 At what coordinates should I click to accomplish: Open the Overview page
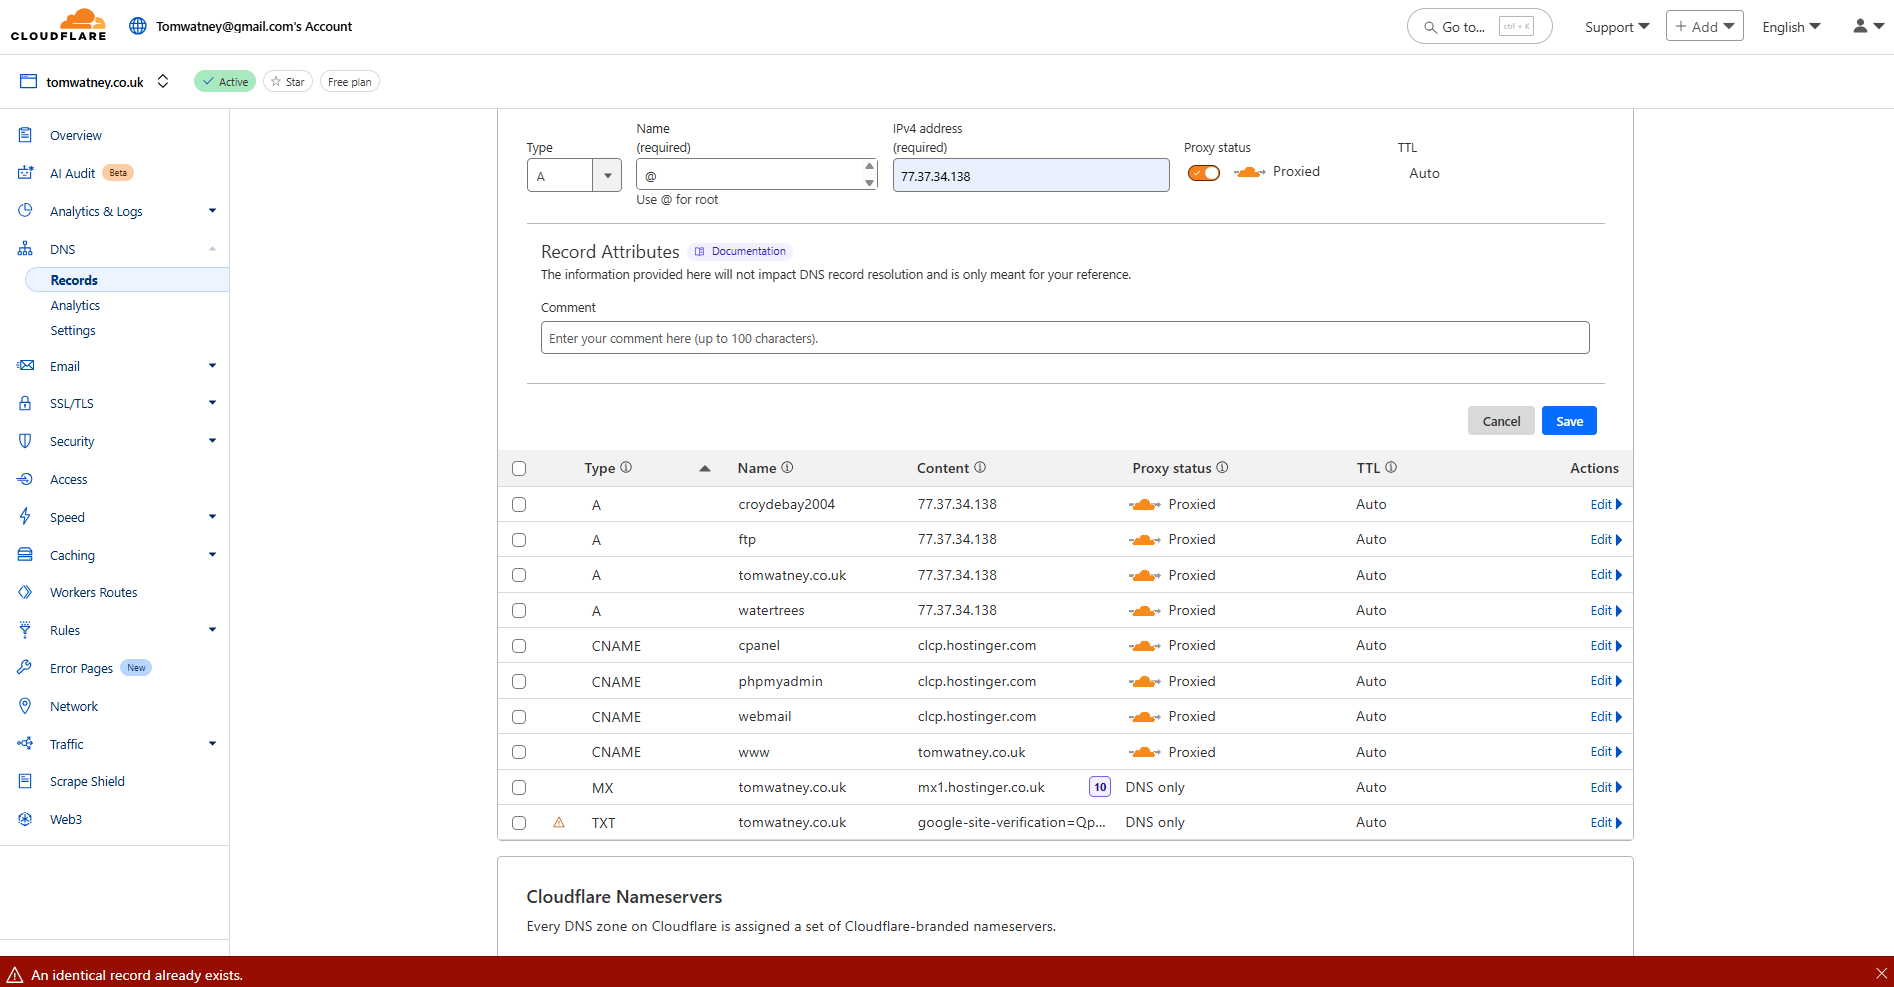point(76,135)
